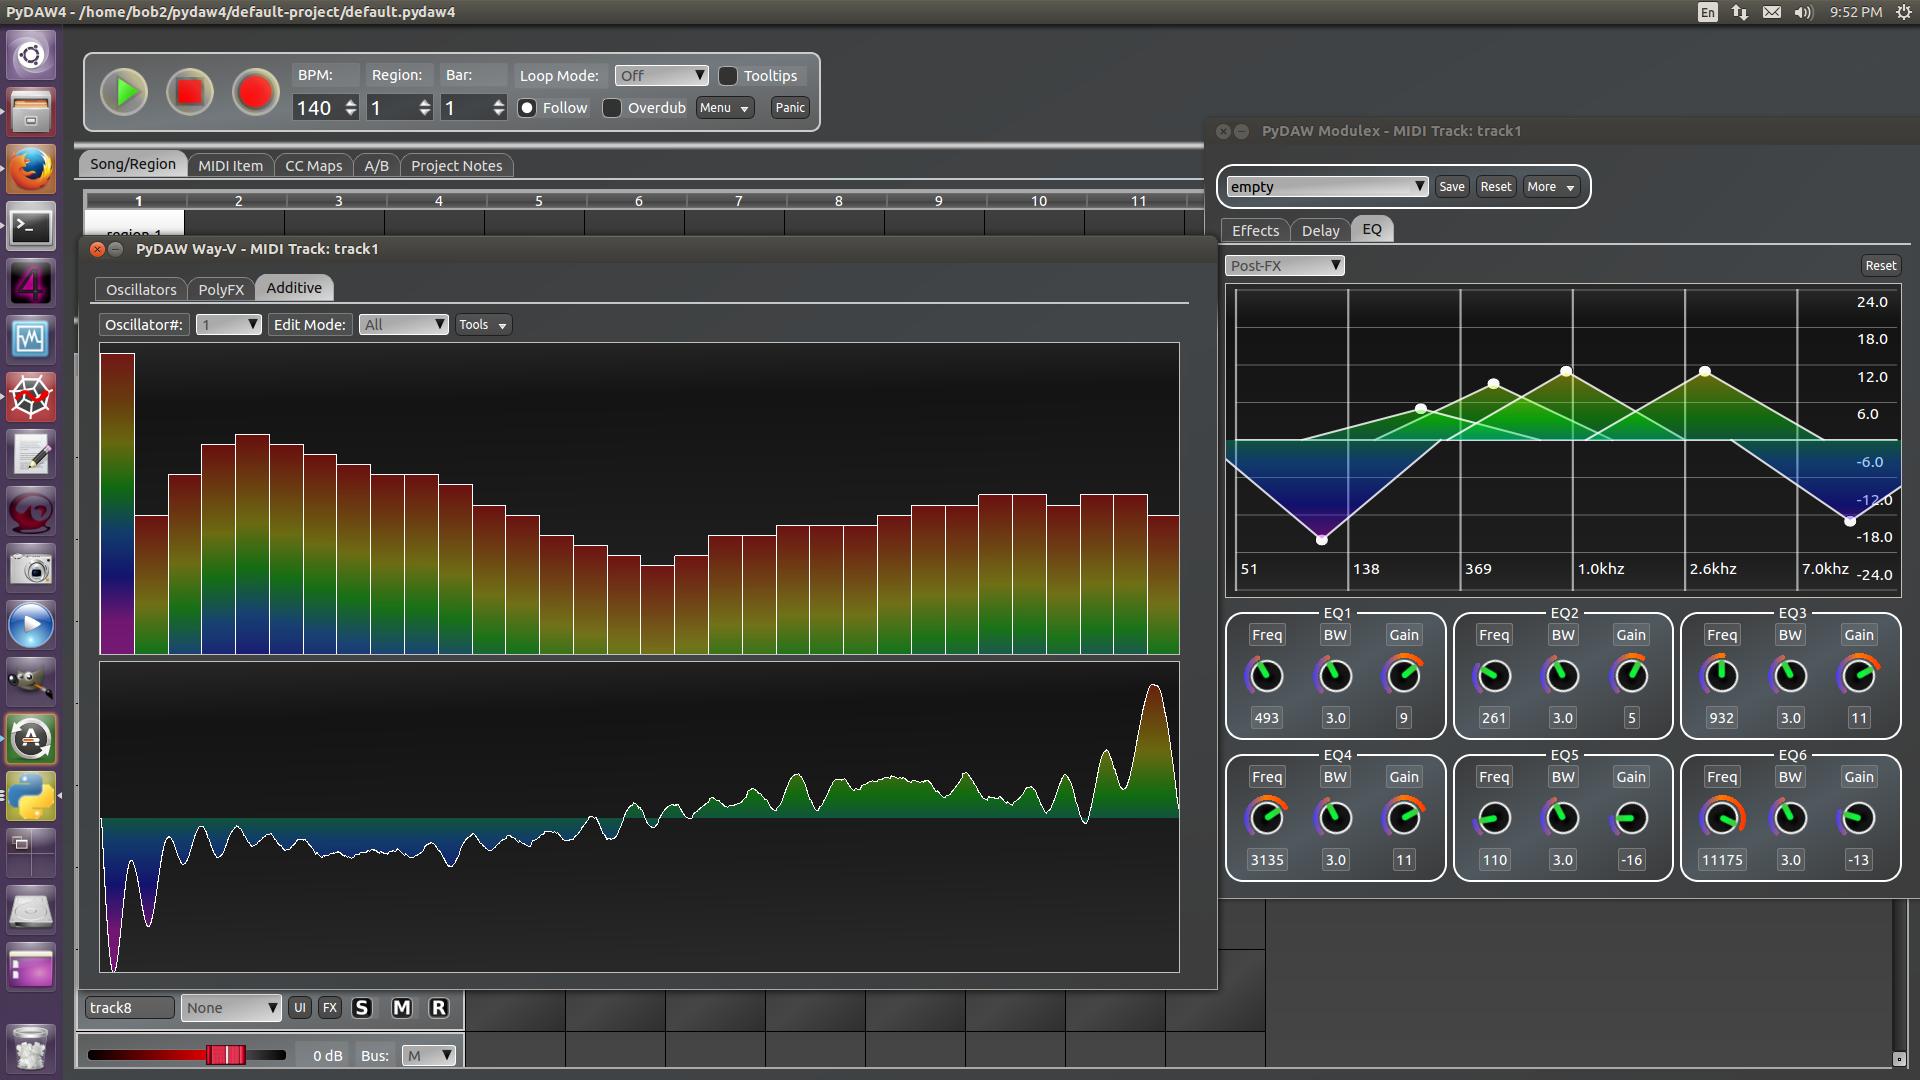Open the Oscillators tab in Way-V
The height and width of the screenshot is (1080, 1920).
tap(141, 290)
